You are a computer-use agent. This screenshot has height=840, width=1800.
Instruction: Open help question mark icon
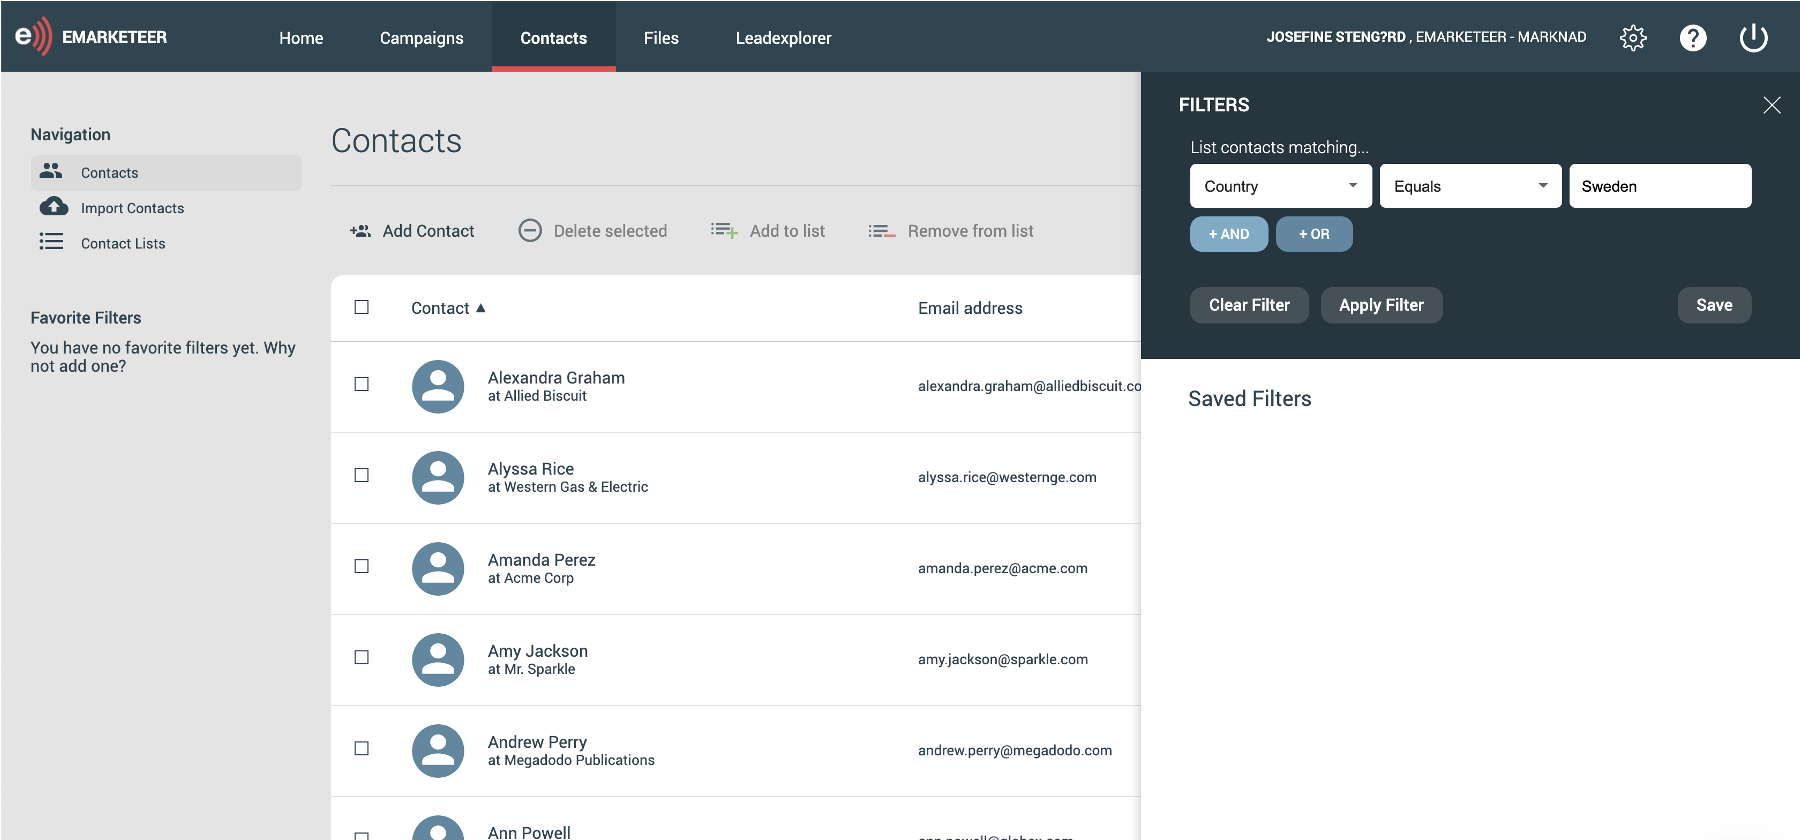(1693, 38)
